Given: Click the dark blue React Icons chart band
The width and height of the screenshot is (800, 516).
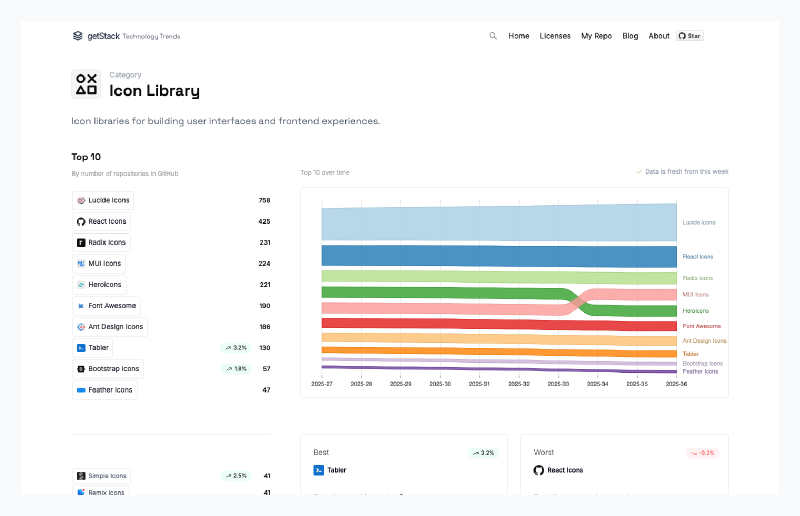Looking at the screenshot, I should point(498,255).
